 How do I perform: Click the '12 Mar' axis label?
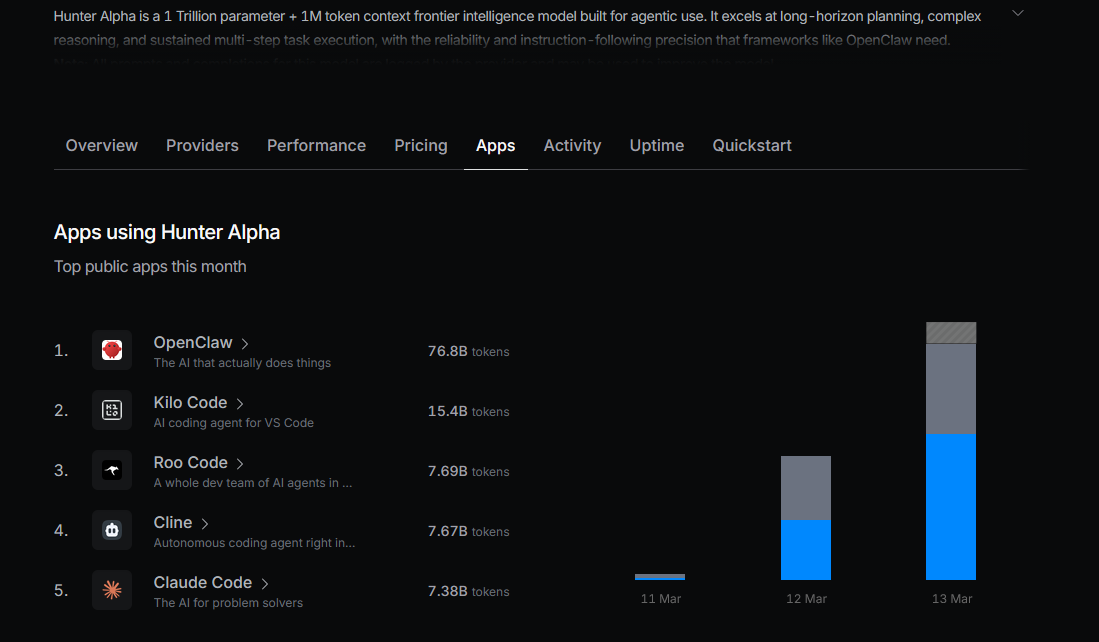pyautogui.click(x=806, y=599)
